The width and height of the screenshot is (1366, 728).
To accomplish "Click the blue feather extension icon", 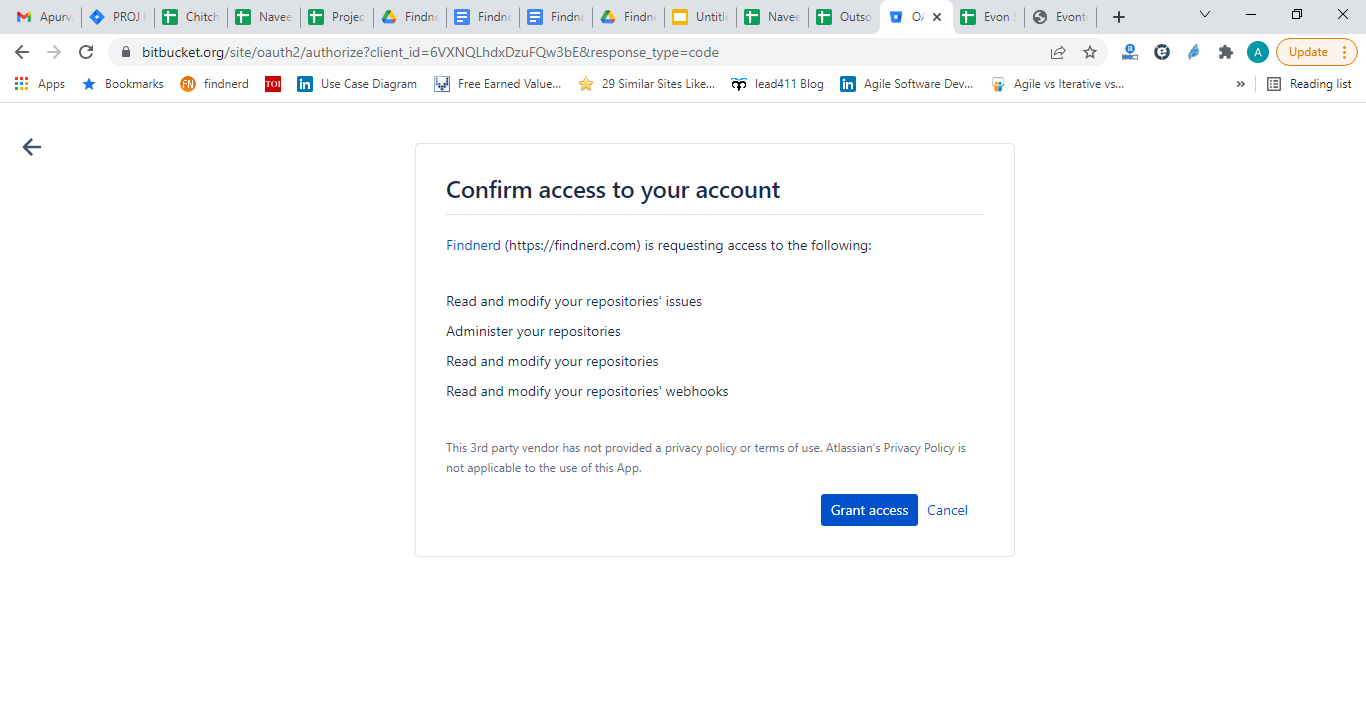I will click(x=1194, y=52).
